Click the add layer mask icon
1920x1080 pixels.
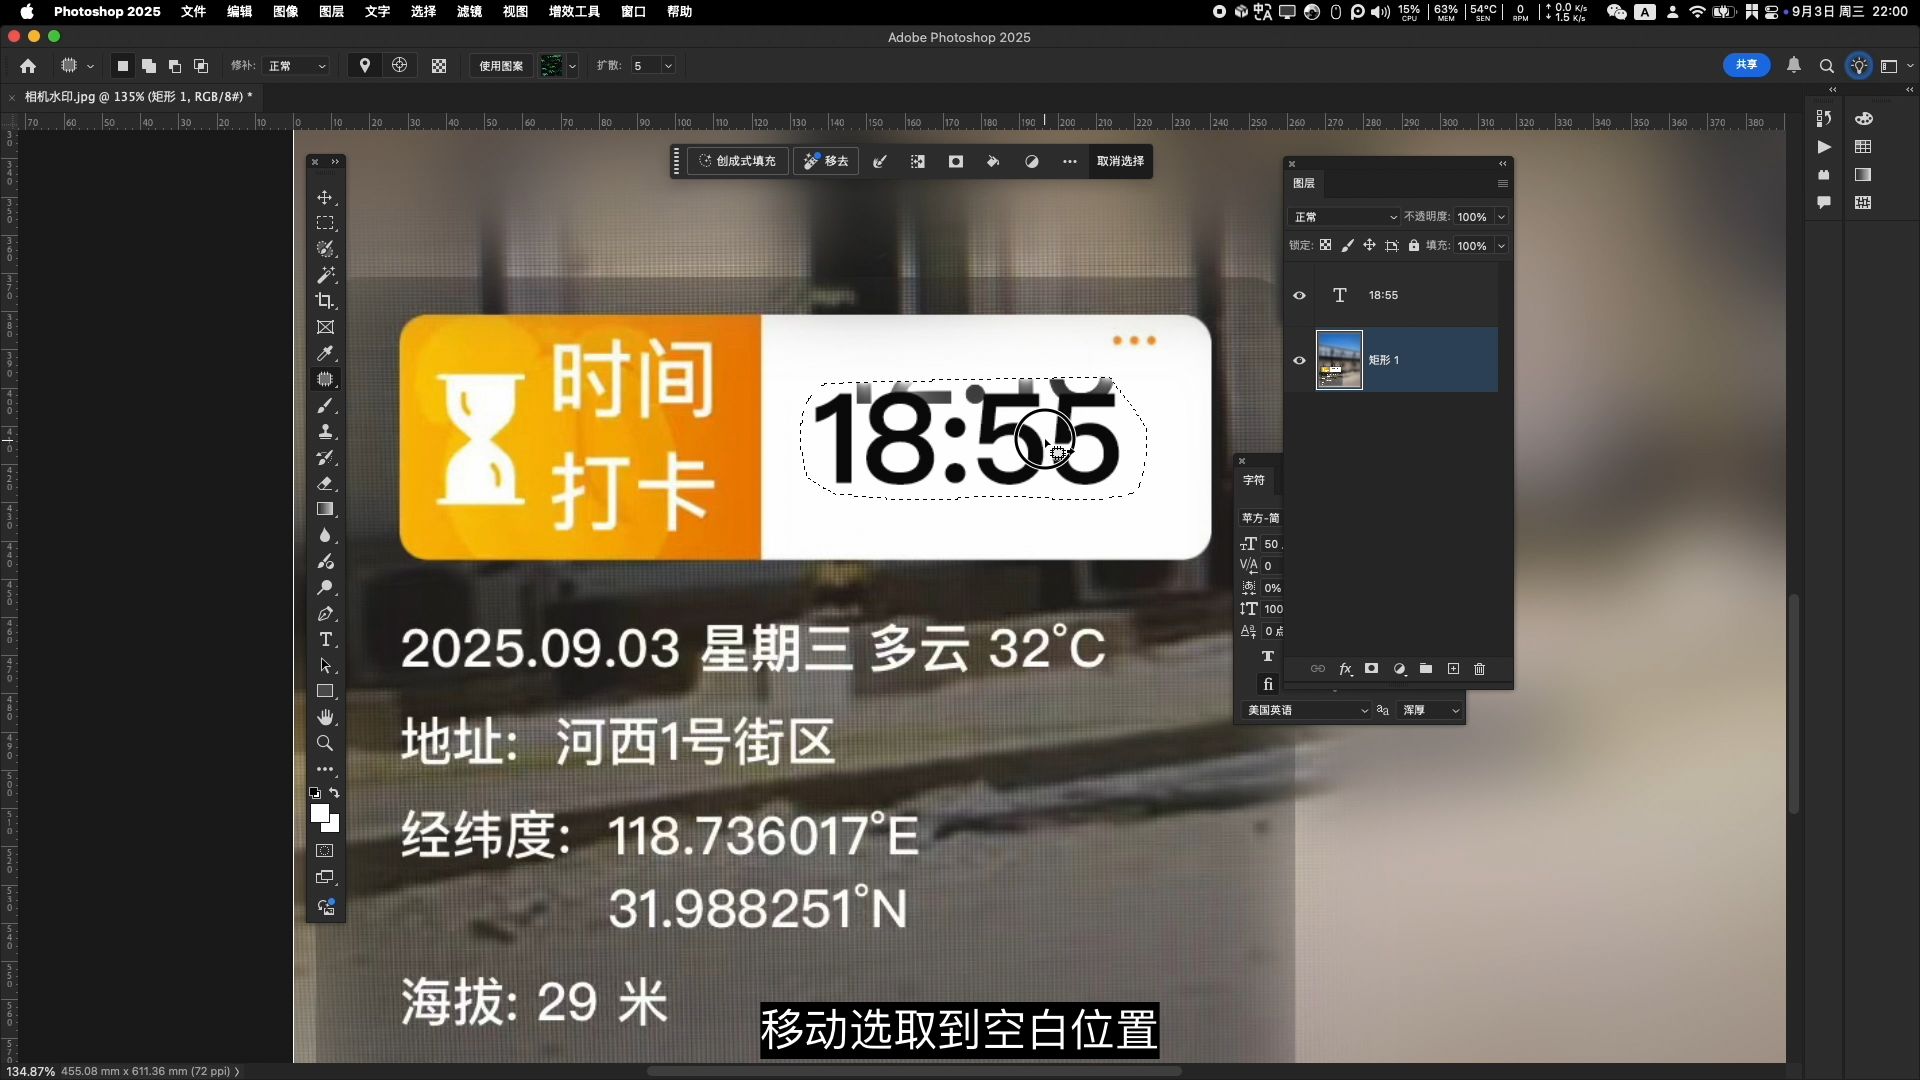[x=1372, y=669]
